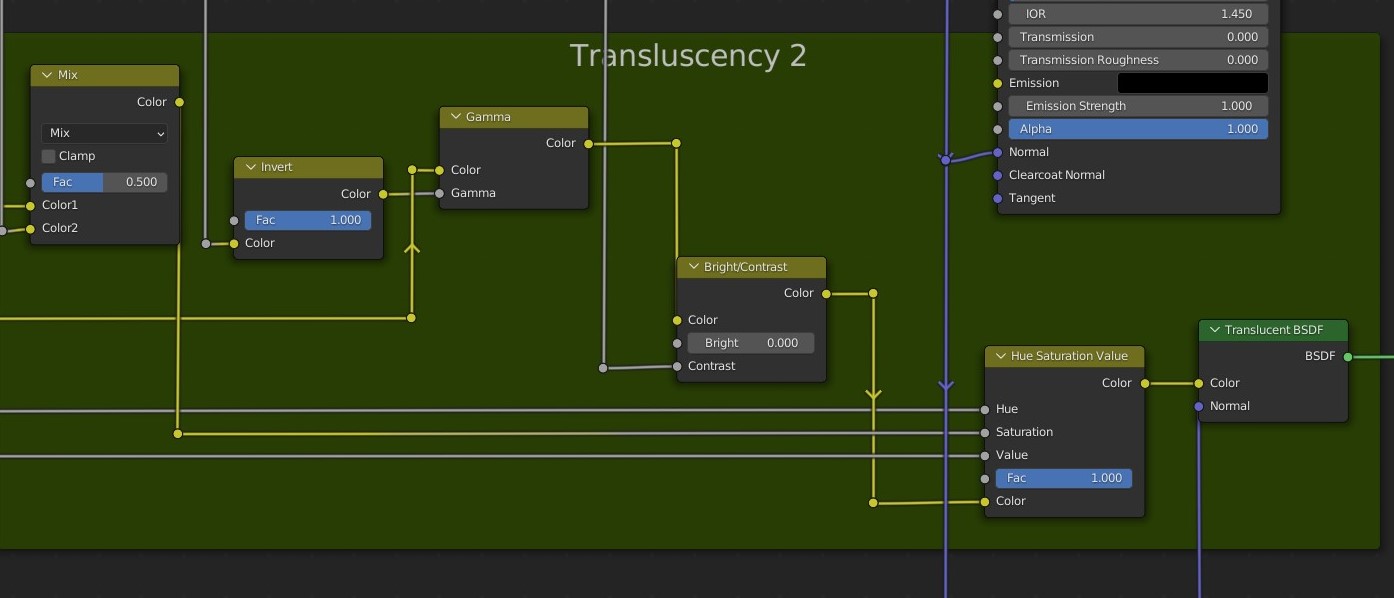Enable the Clamp checkbox in Mix node
1394x598 pixels.
tap(48, 156)
